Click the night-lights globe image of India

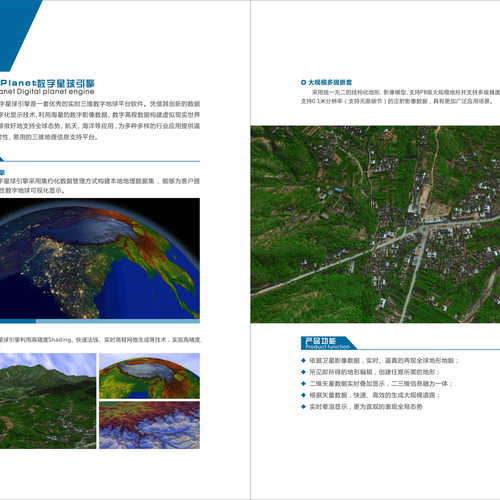[100, 259]
